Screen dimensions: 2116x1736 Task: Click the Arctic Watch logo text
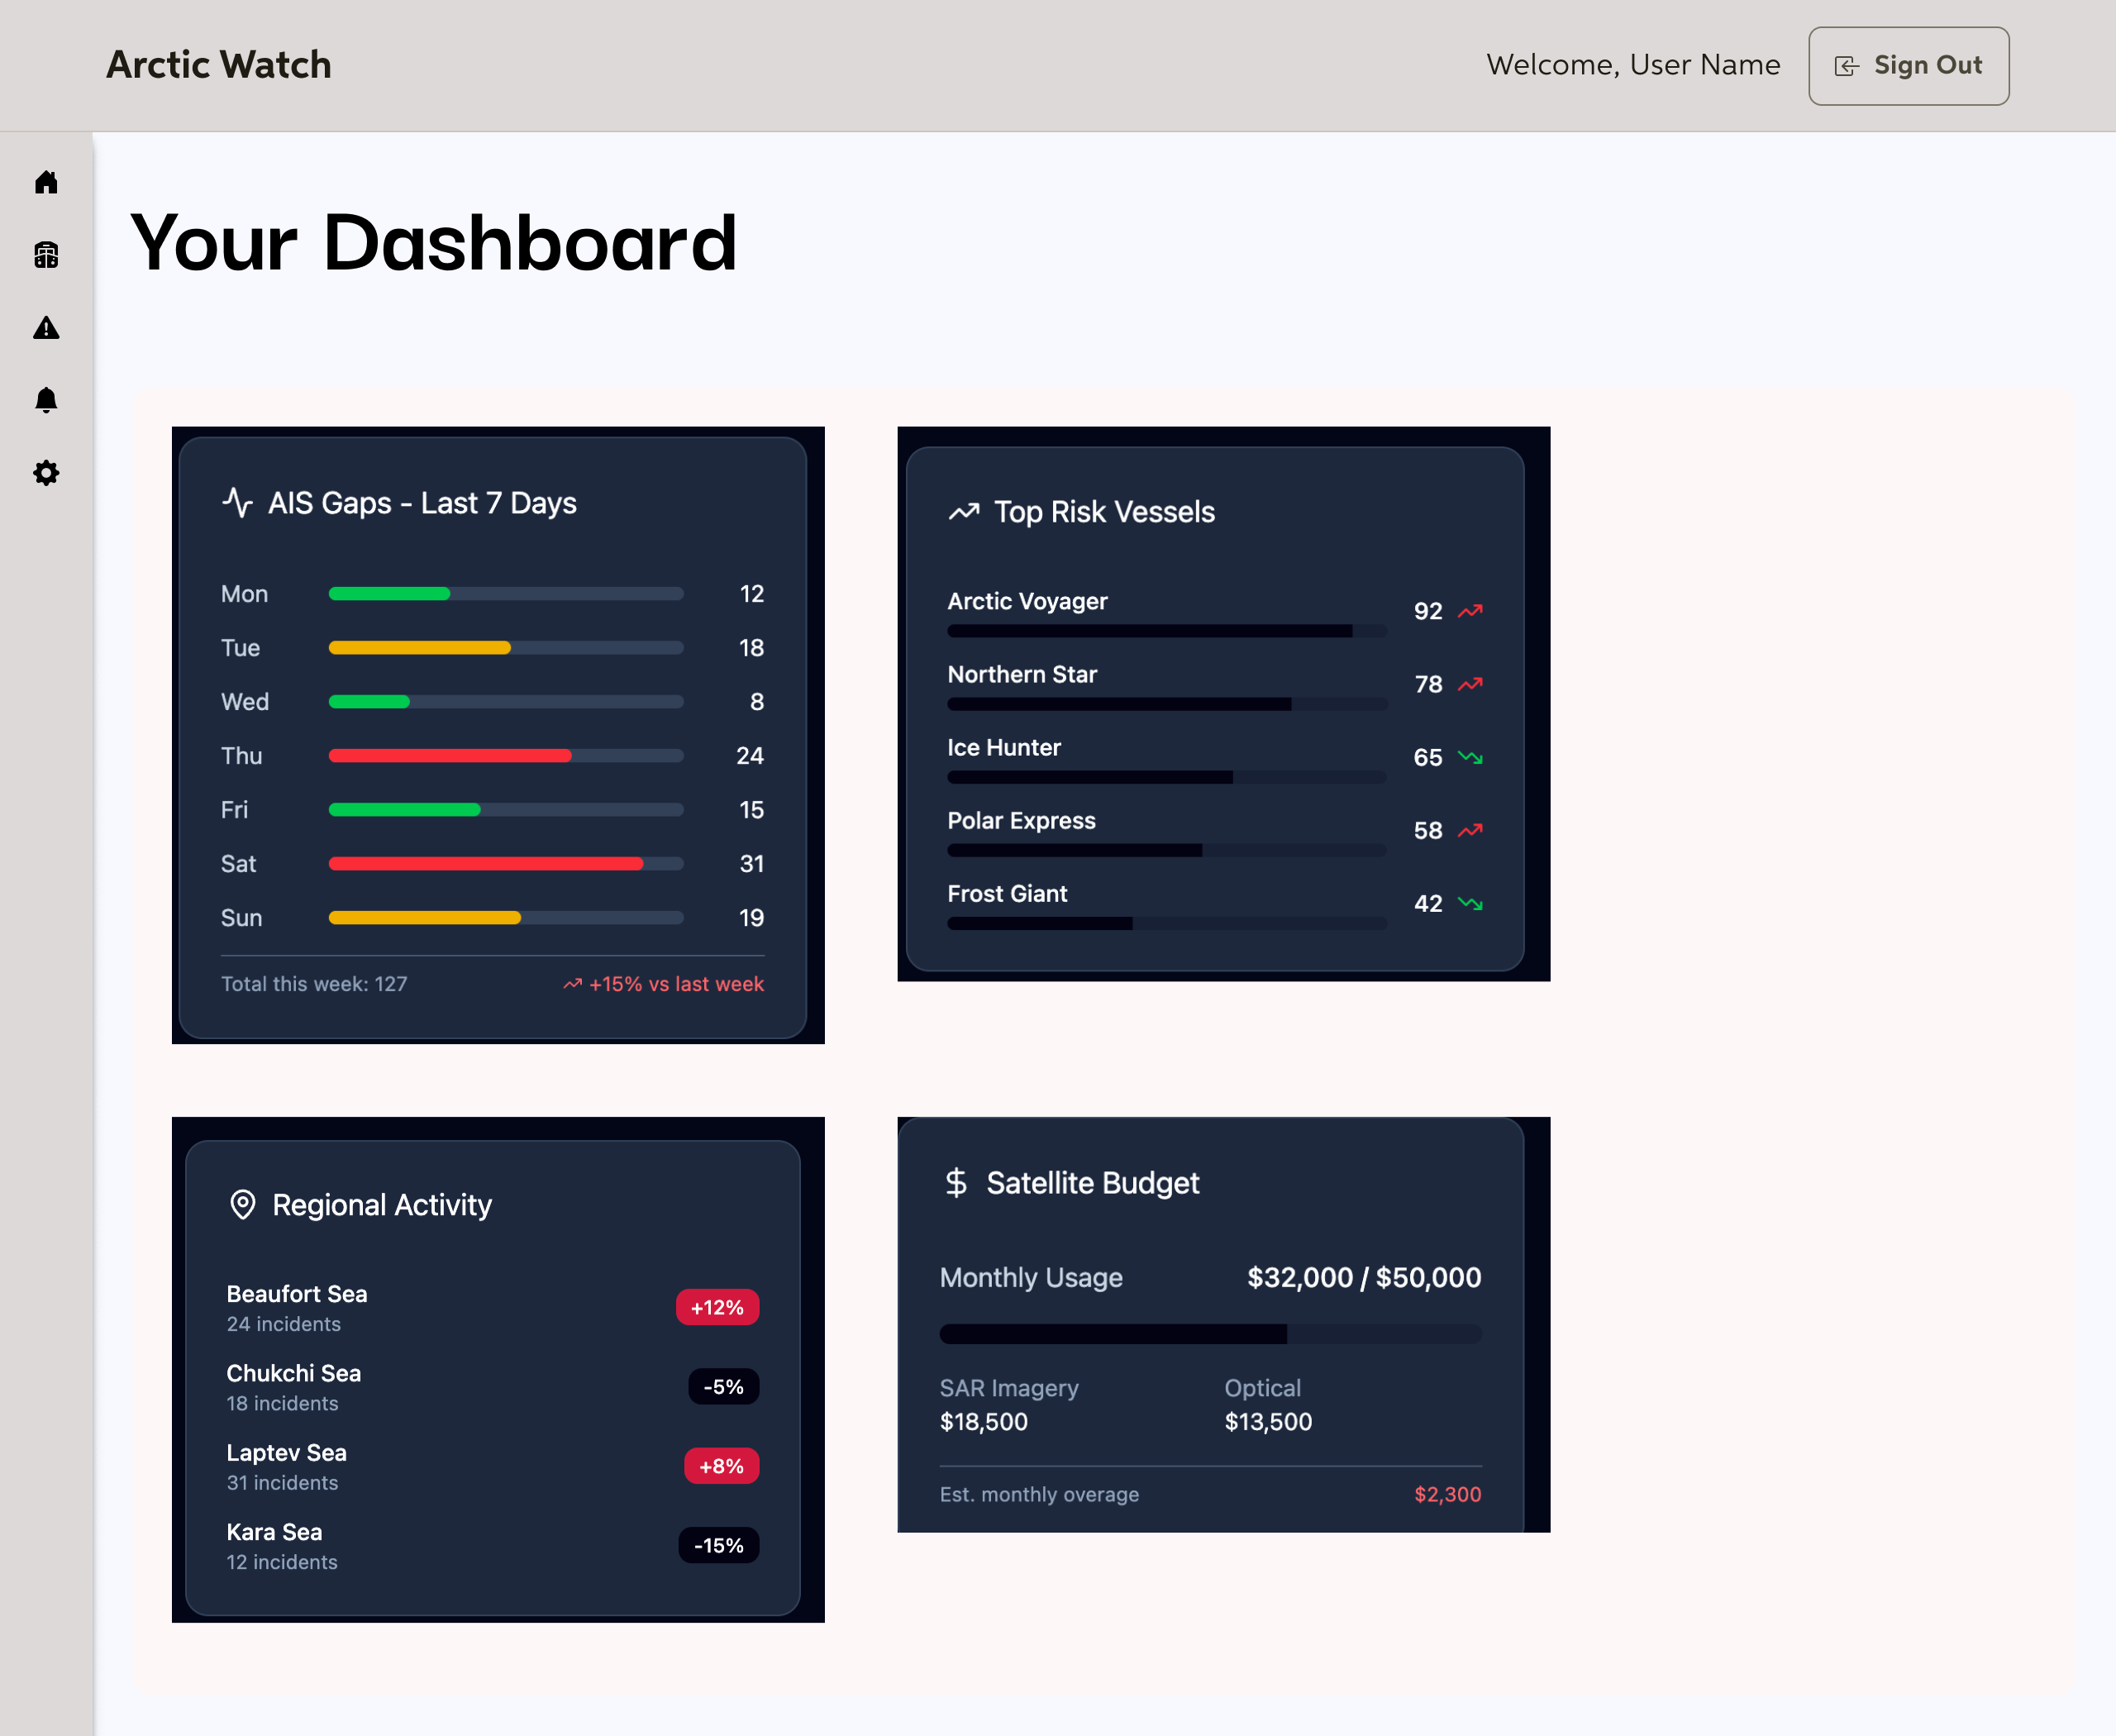tap(219, 65)
